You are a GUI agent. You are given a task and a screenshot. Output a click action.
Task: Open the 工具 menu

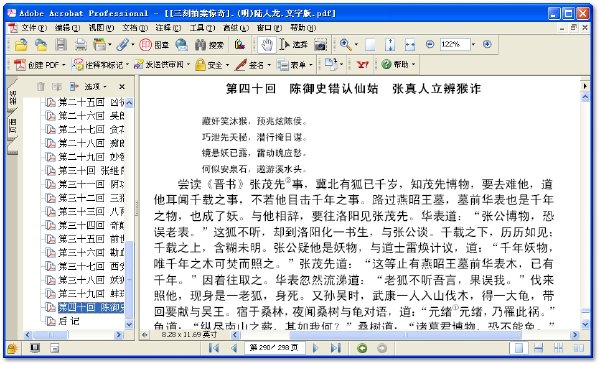(202, 28)
